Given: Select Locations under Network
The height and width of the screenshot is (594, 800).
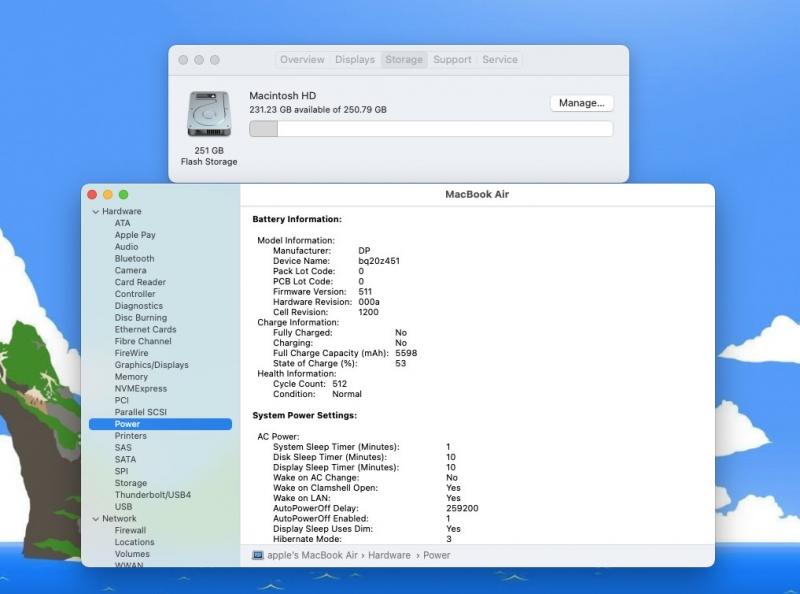Looking at the screenshot, I should click(134, 542).
